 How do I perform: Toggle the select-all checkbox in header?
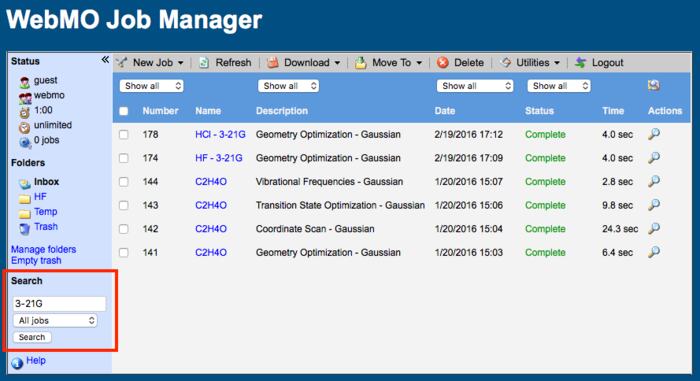click(124, 111)
